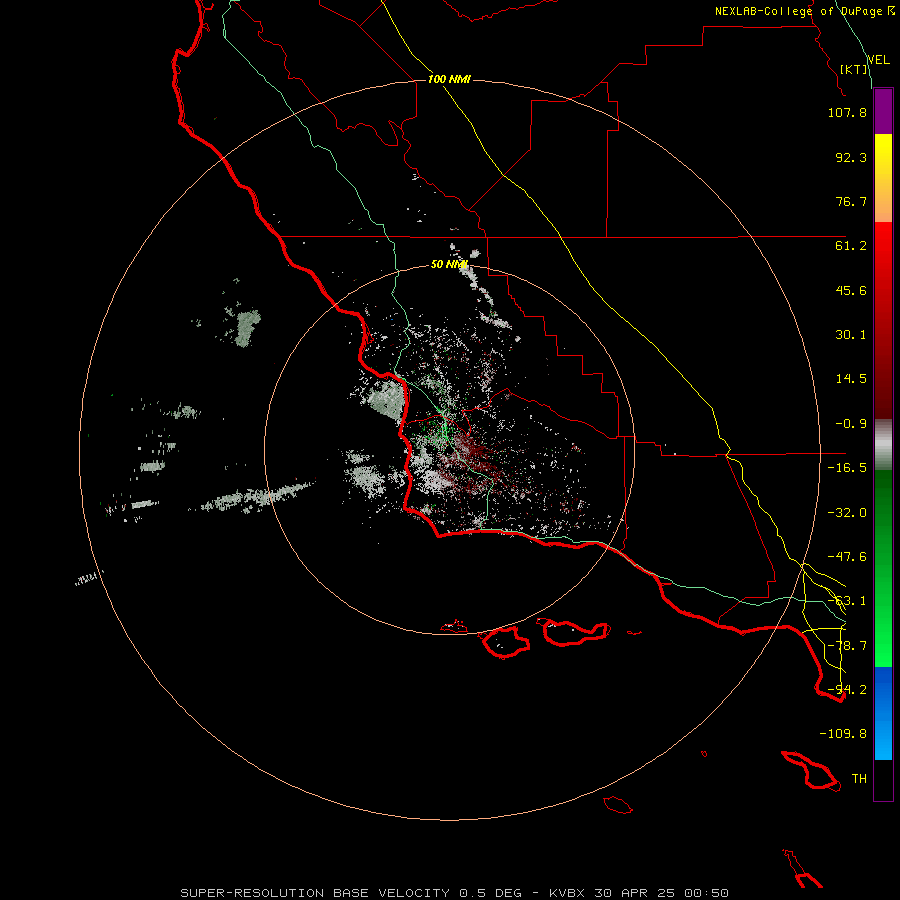900x900 pixels.
Task: Click the TH legend label
Action: (x=859, y=779)
